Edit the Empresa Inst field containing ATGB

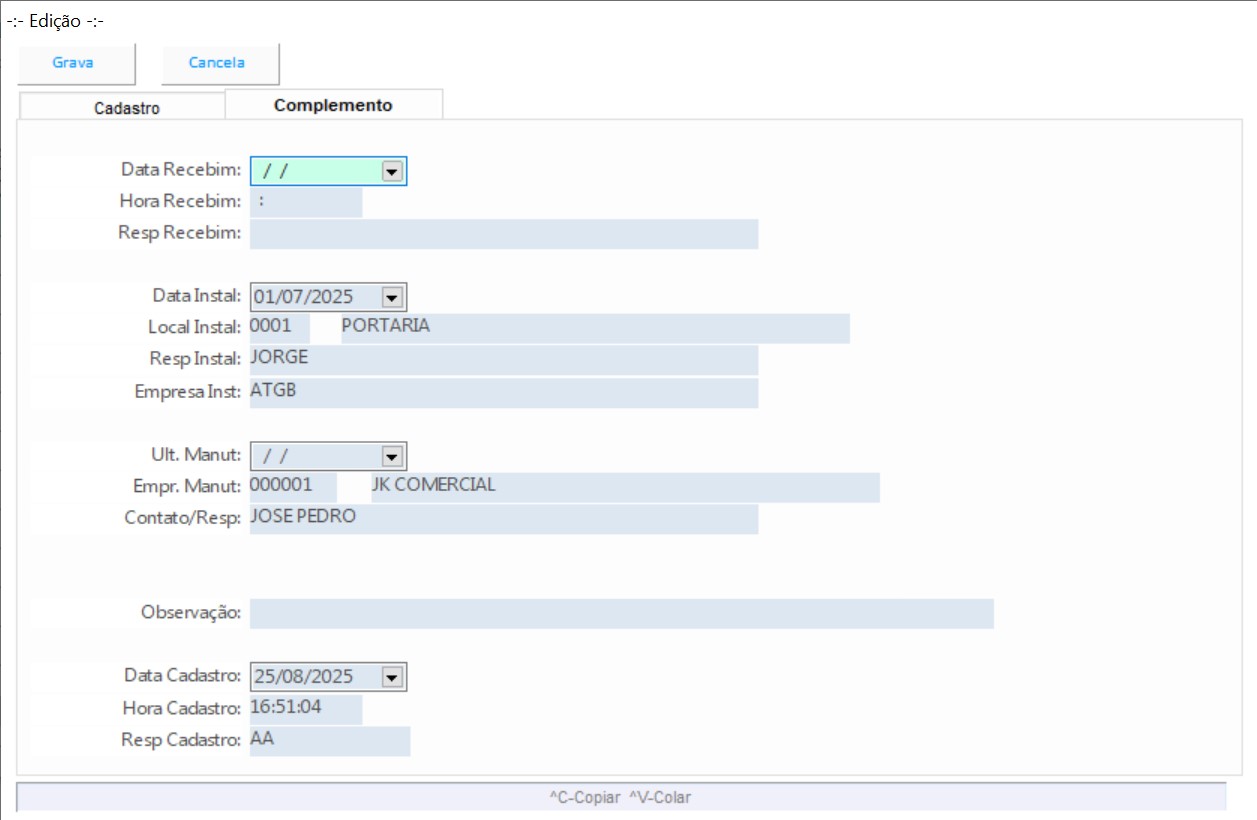[x=503, y=392]
